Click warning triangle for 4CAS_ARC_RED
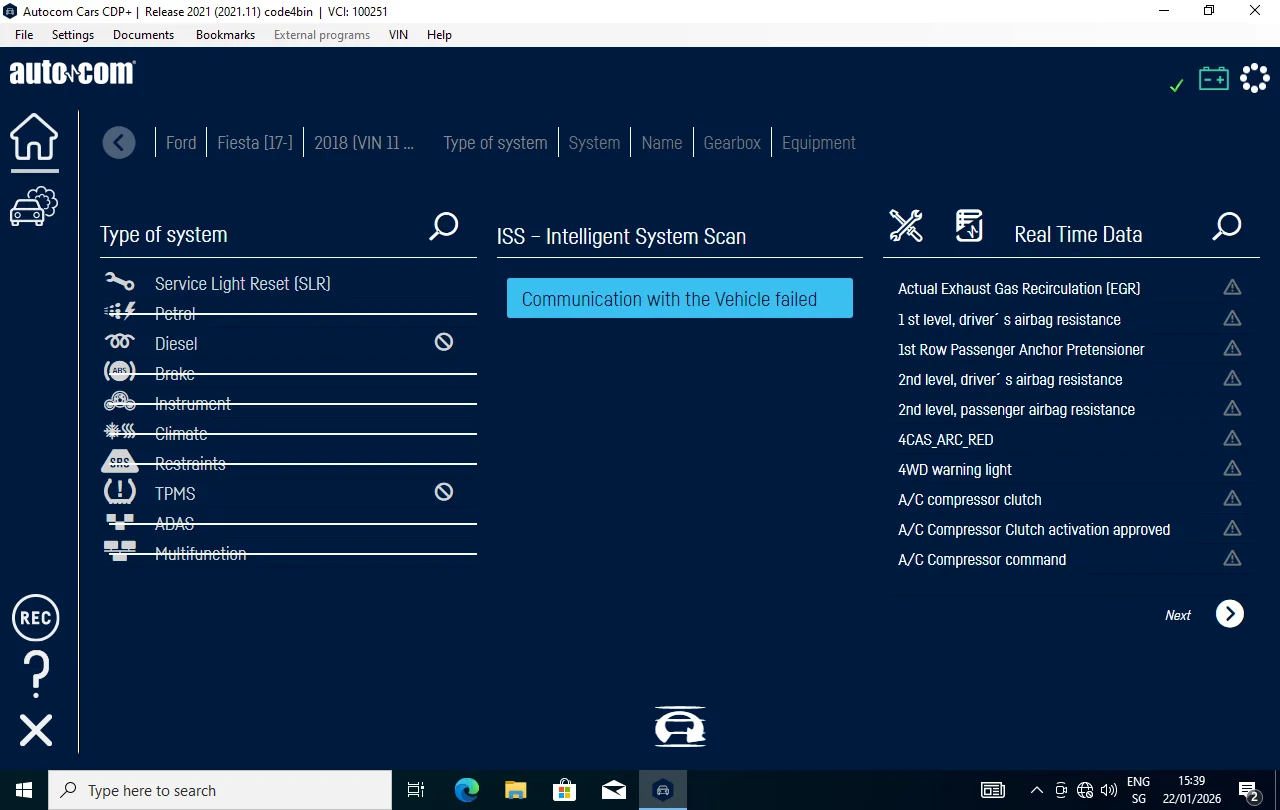This screenshot has height=810, width=1280. [1232, 438]
